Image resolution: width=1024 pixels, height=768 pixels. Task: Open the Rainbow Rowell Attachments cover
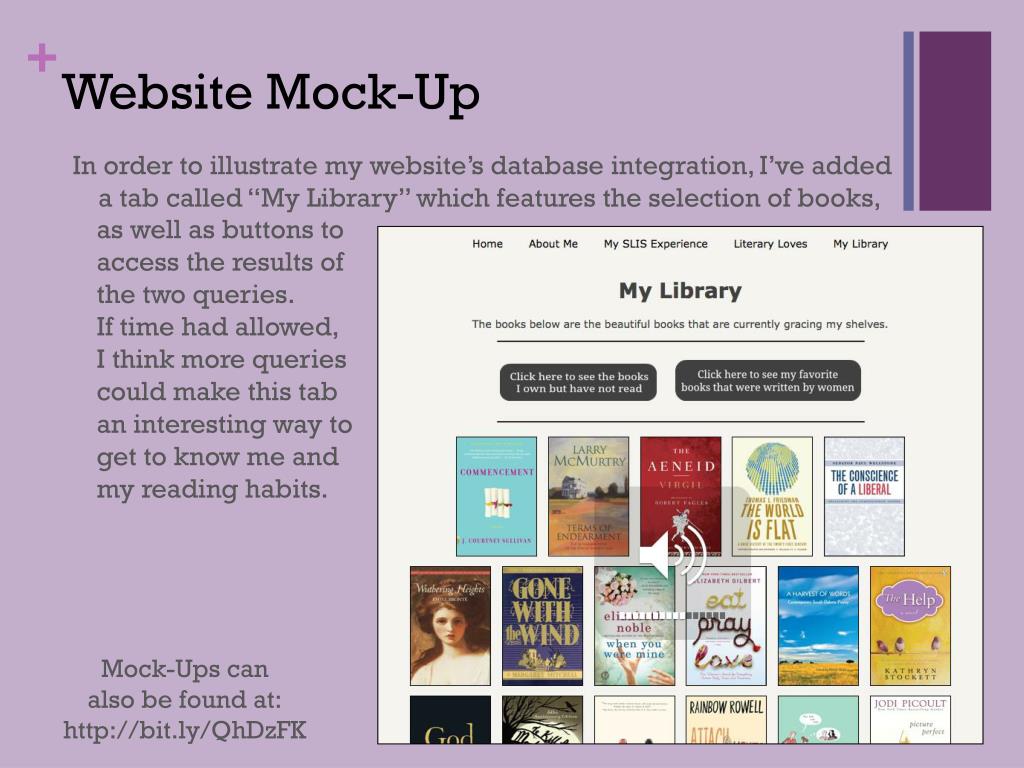(x=726, y=720)
